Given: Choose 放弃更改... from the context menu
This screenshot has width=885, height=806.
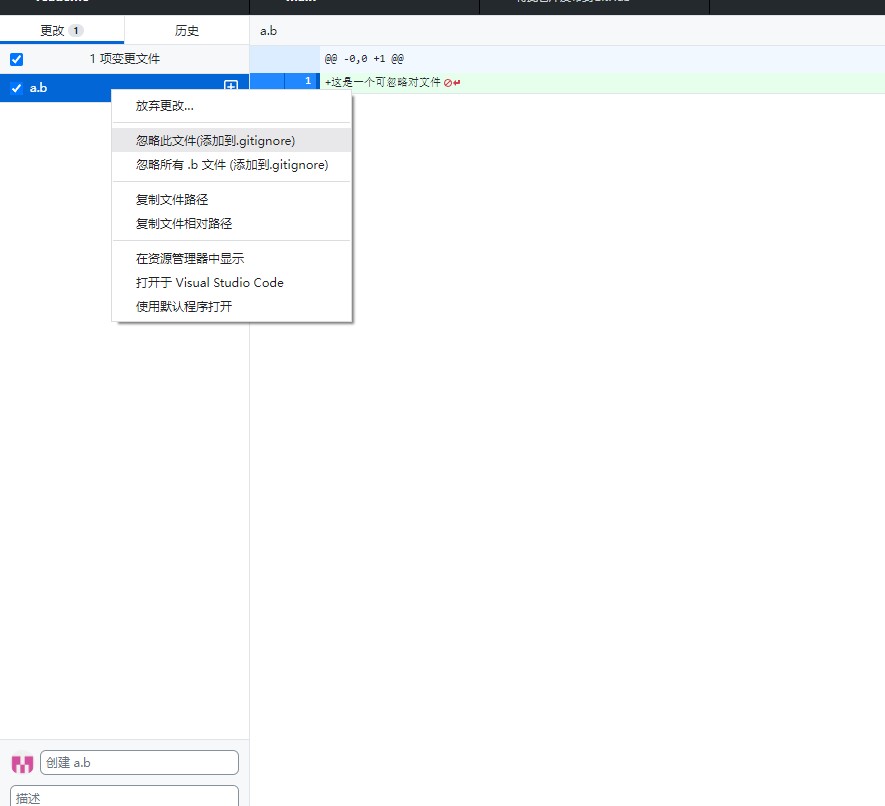Looking at the screenshot, I should point(165,106).
